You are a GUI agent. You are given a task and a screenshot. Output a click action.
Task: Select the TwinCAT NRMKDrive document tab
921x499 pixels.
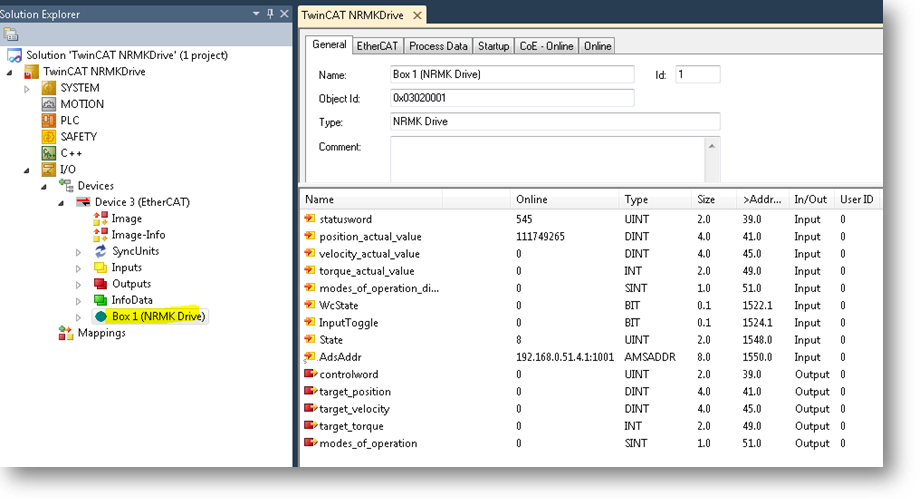click(x=352, y=15)
